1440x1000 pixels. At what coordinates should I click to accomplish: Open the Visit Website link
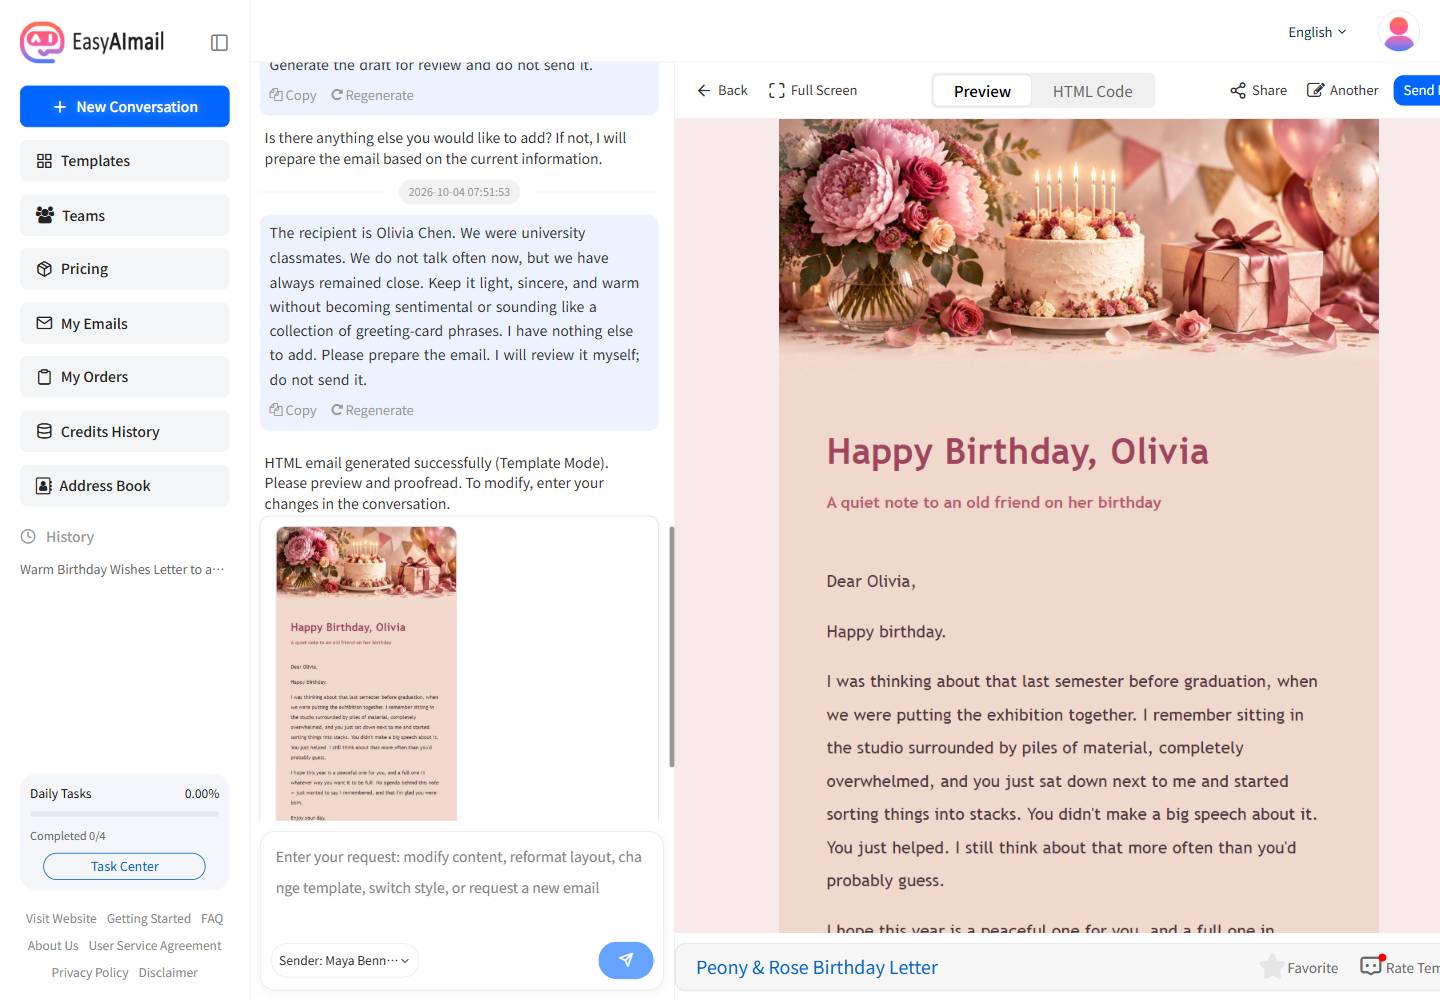[61, 918]
